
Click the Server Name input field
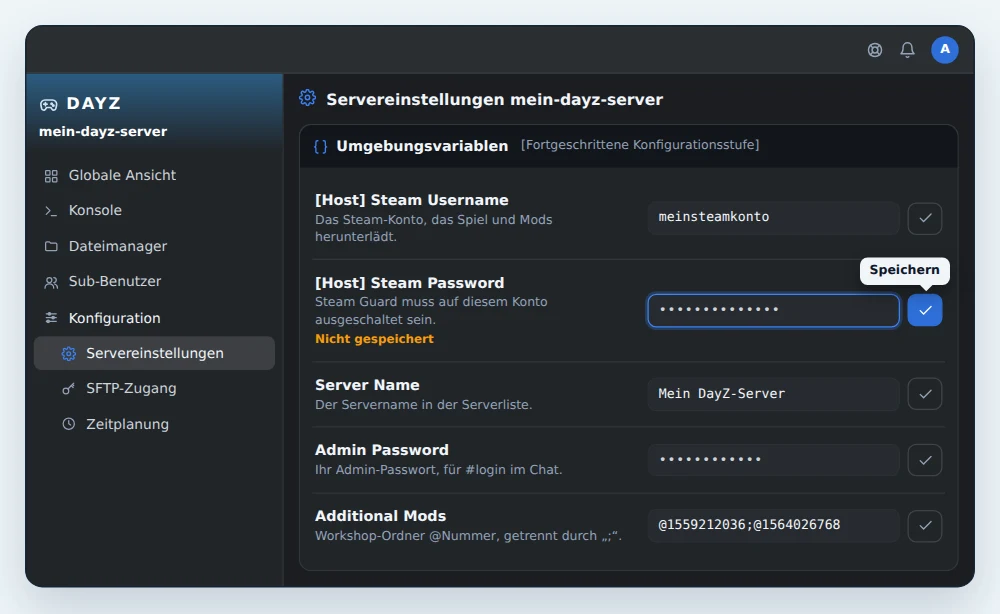[x=774, y=394]
